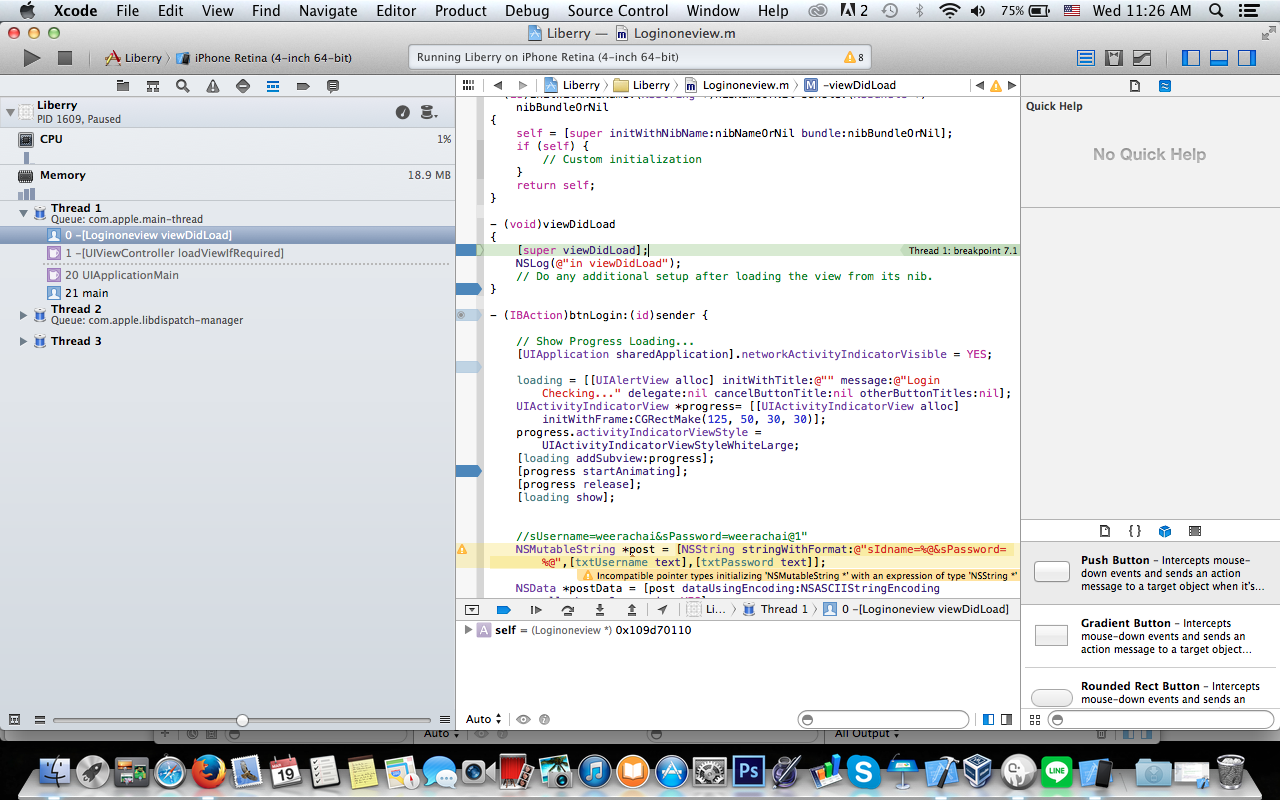Open the Test navigator diamond icon
The image size is (1280, 800).
(243, 86)
